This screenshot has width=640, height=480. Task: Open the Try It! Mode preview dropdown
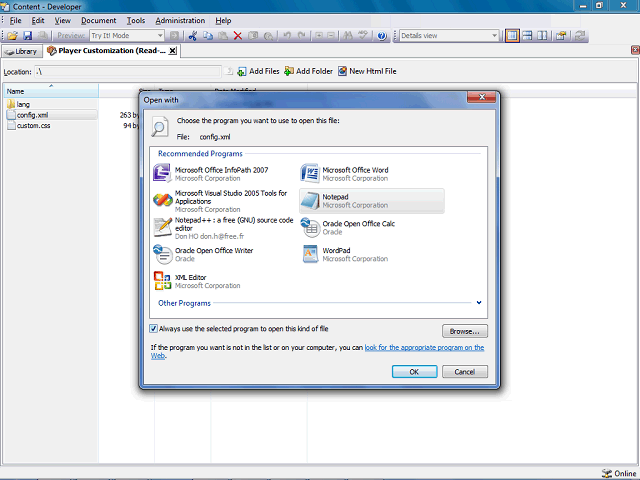(160, 36)
